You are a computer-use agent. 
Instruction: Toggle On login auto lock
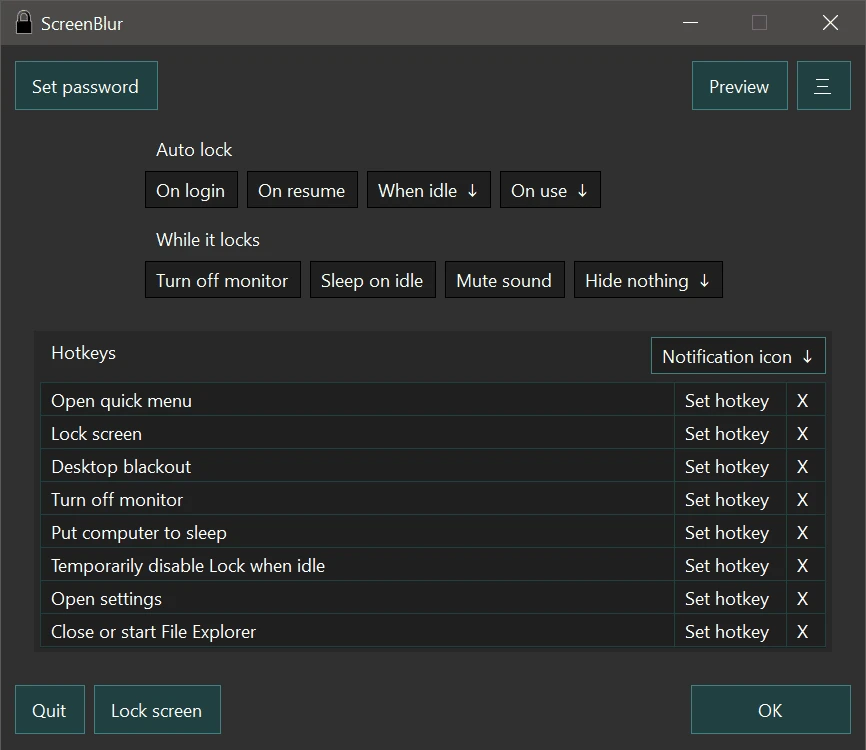tap(191, 190)
